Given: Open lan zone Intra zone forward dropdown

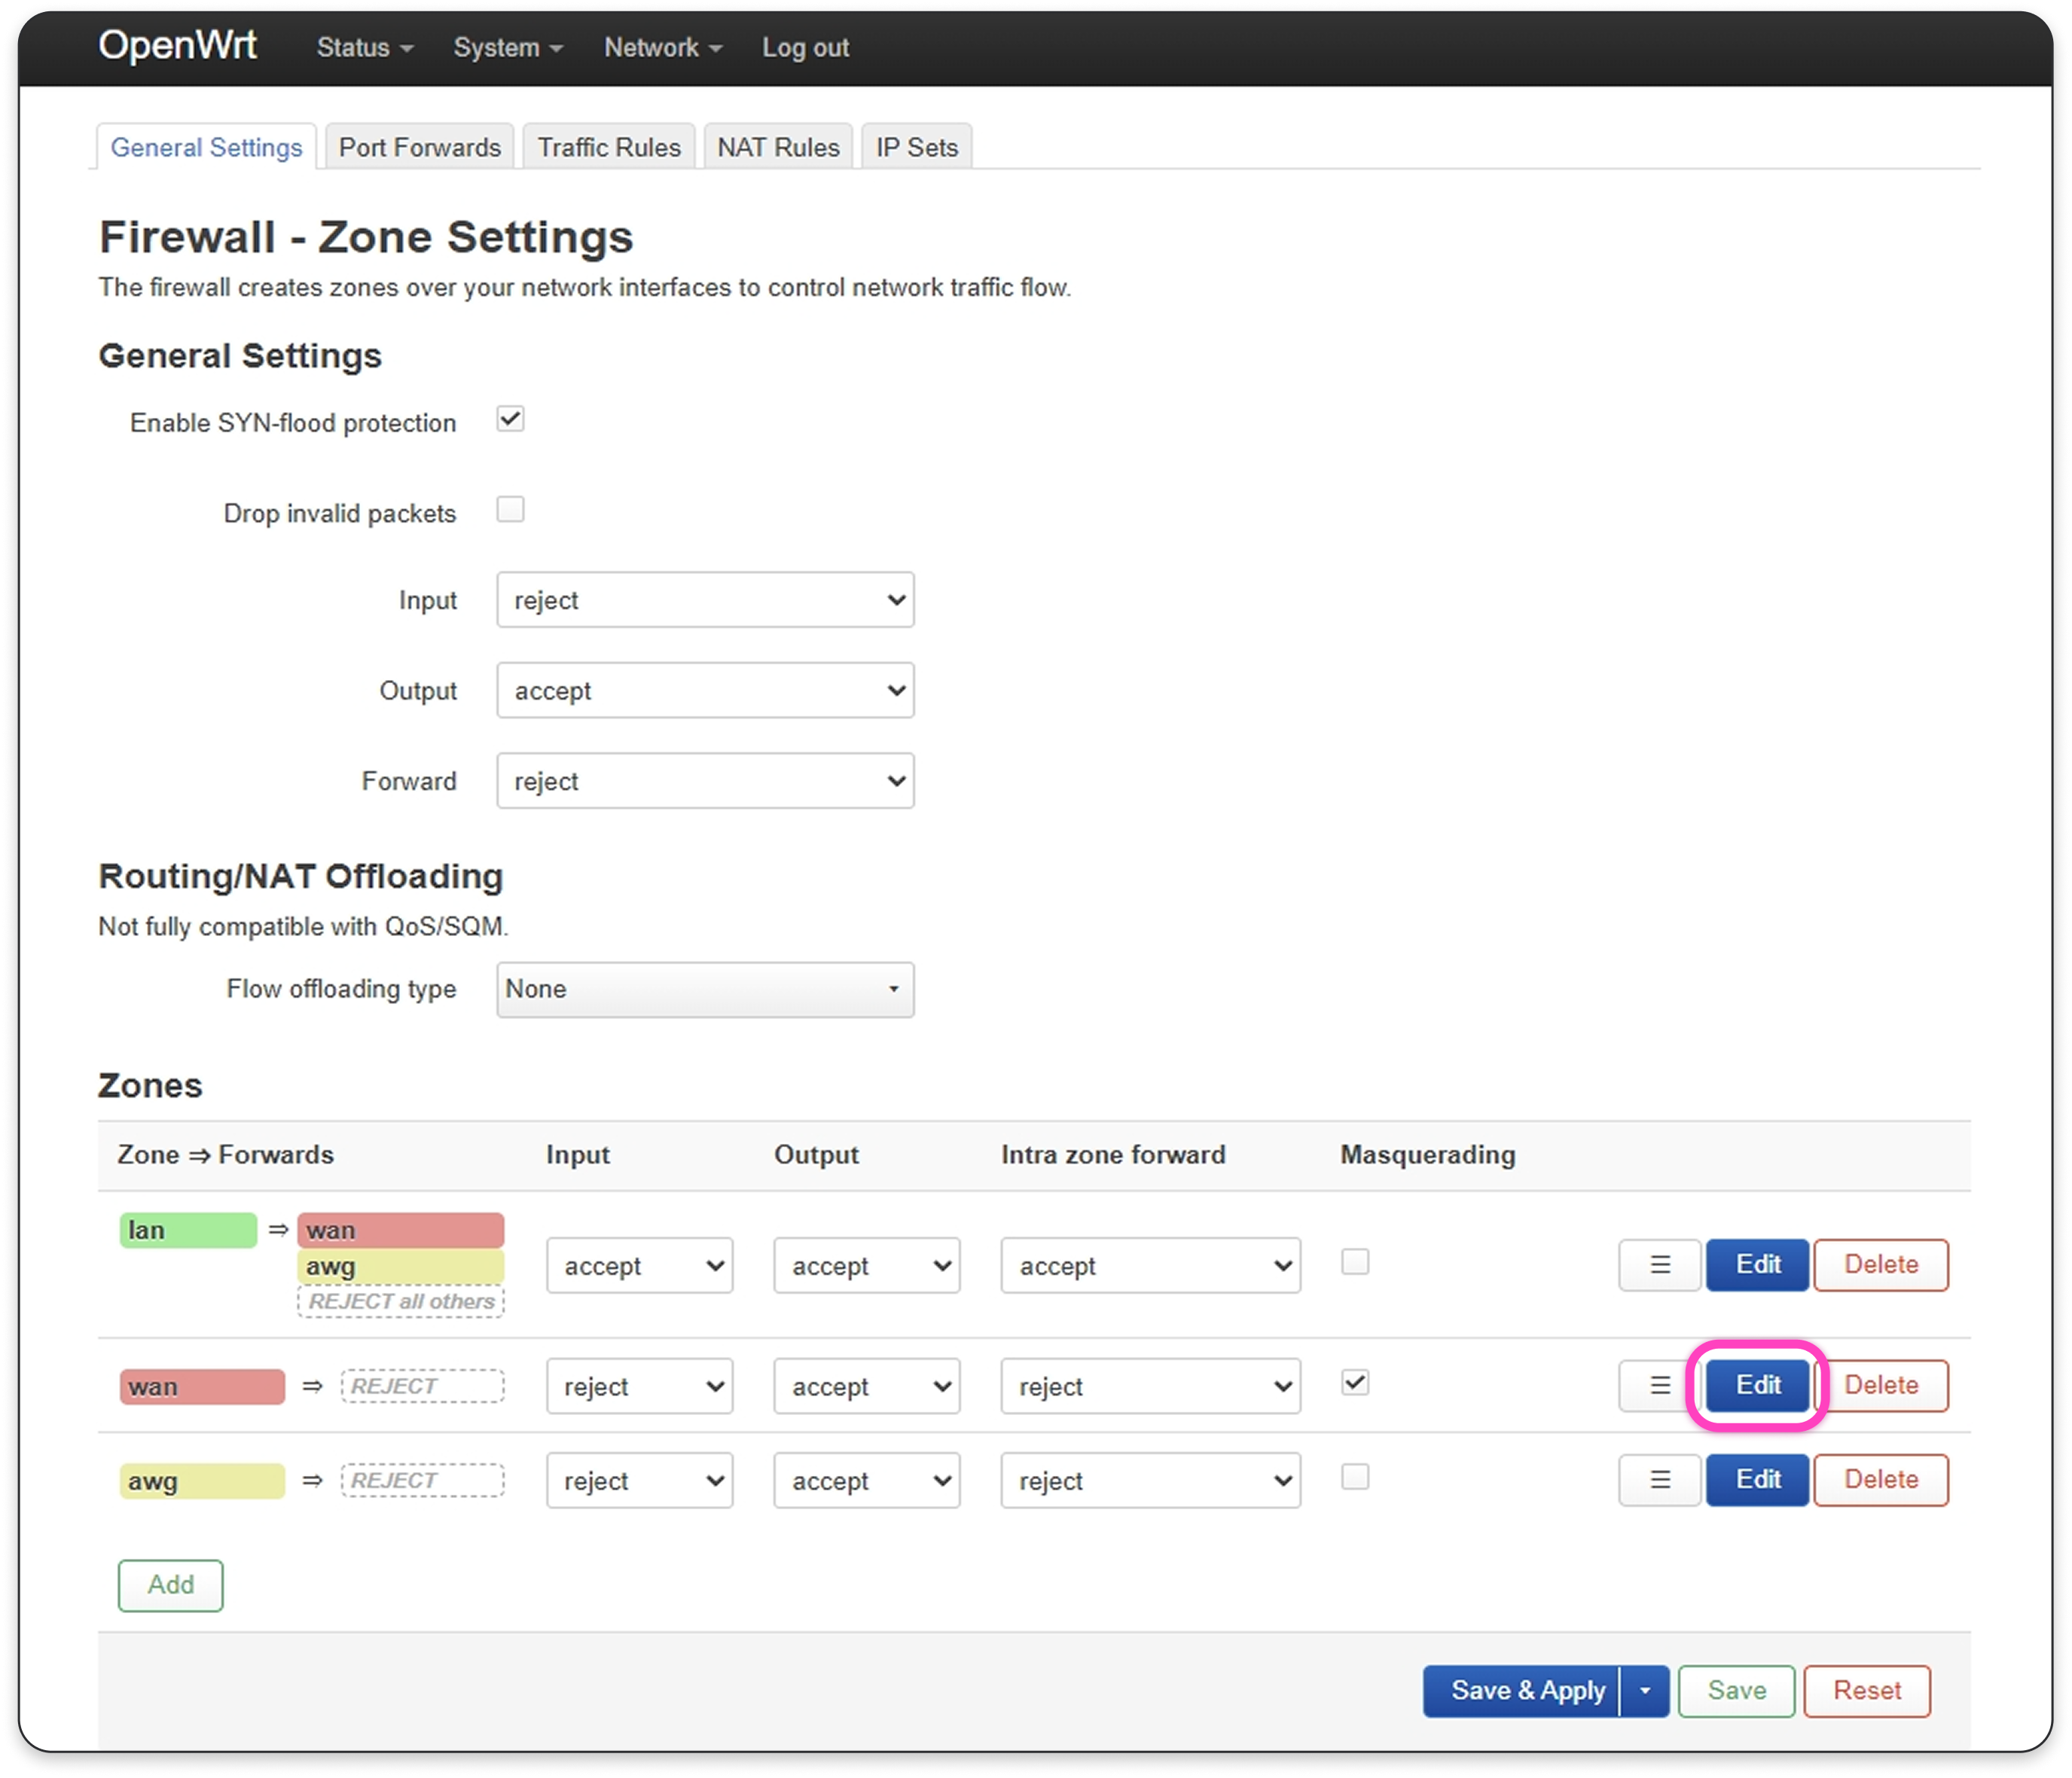Looking at the screenshot, I should tap(1150, 1266).
